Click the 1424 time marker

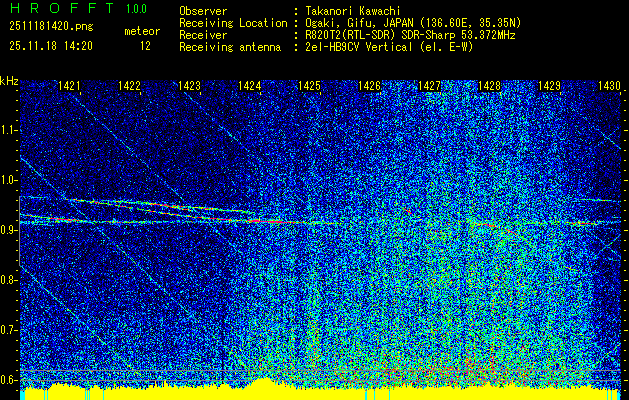coord(250,85)
